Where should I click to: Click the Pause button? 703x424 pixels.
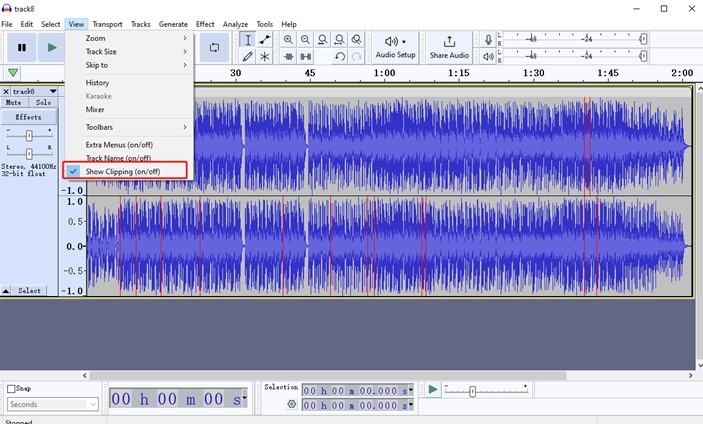(x=21, y=47)
